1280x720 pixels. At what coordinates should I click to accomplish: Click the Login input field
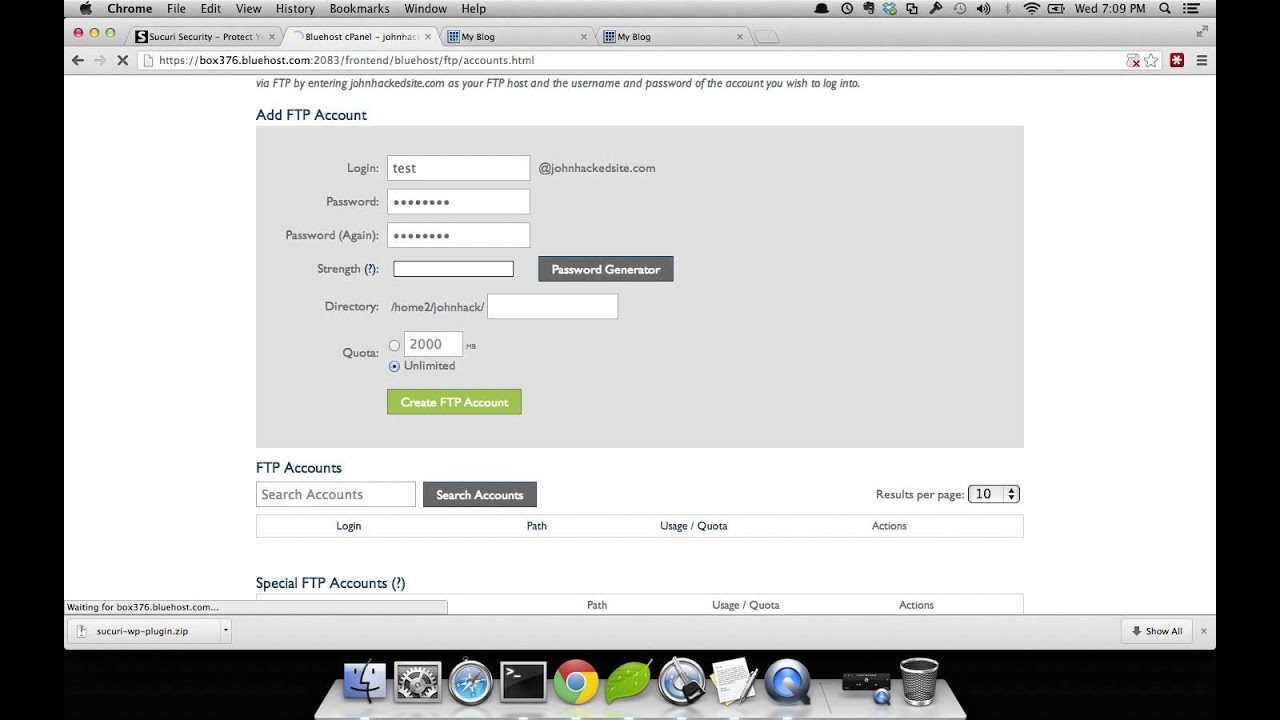coord(458,168)
